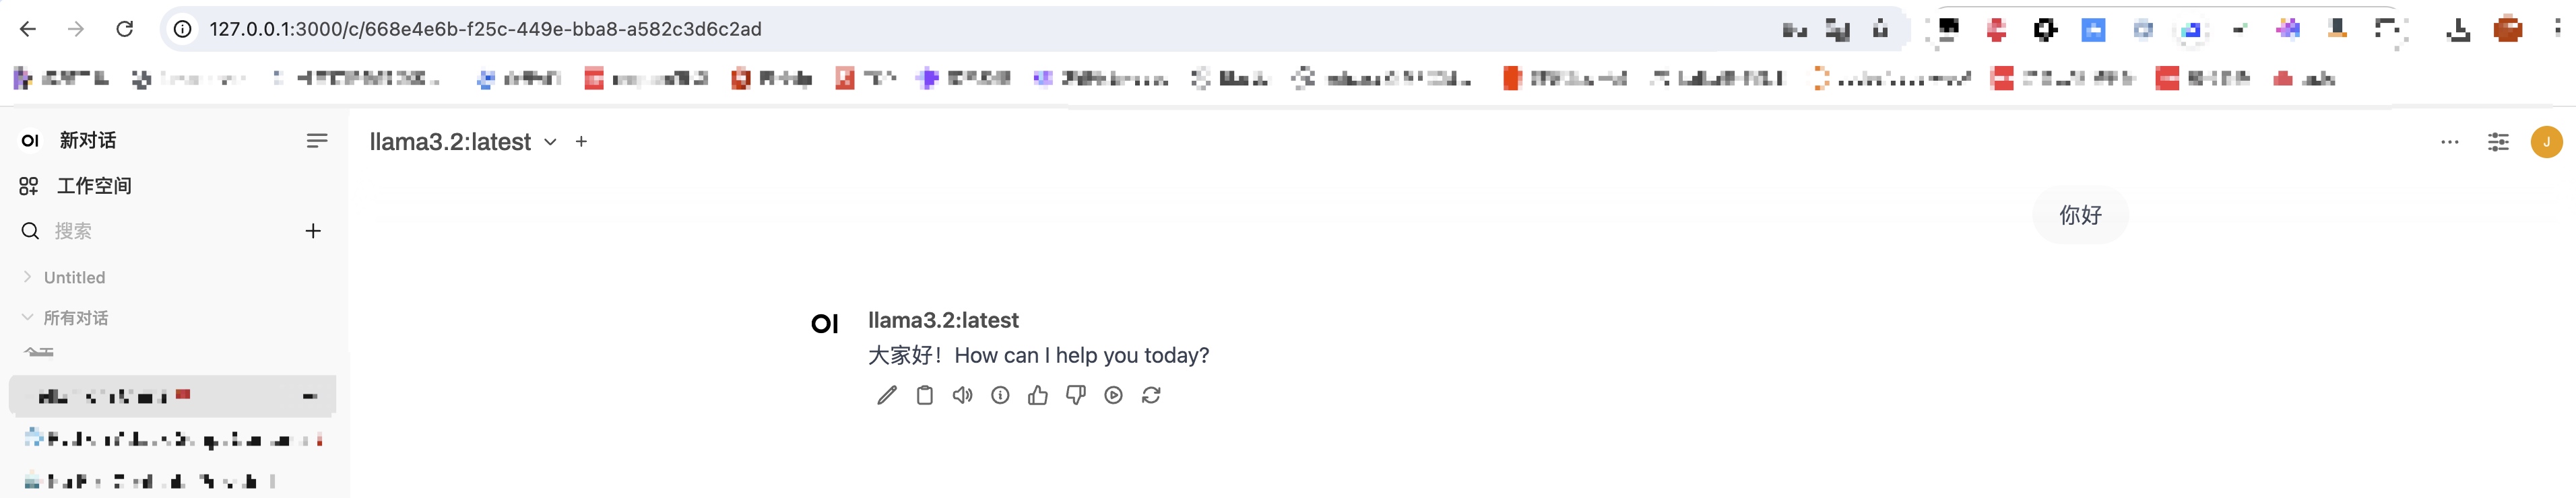Add another model with plus button
The height and width of the screenshot is (498, 2576).
pyautogui.click(x=581, y=142)
